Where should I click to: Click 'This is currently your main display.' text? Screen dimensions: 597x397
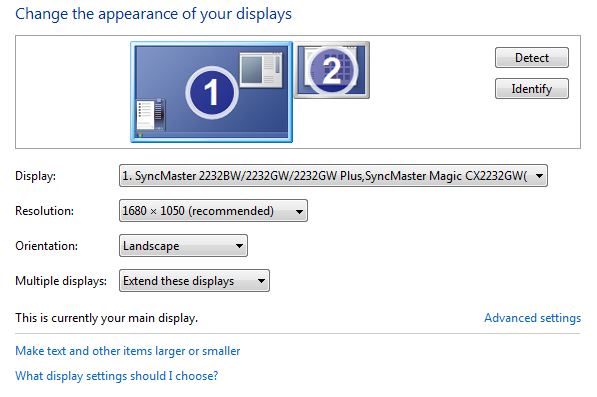[x=107, y=318]
